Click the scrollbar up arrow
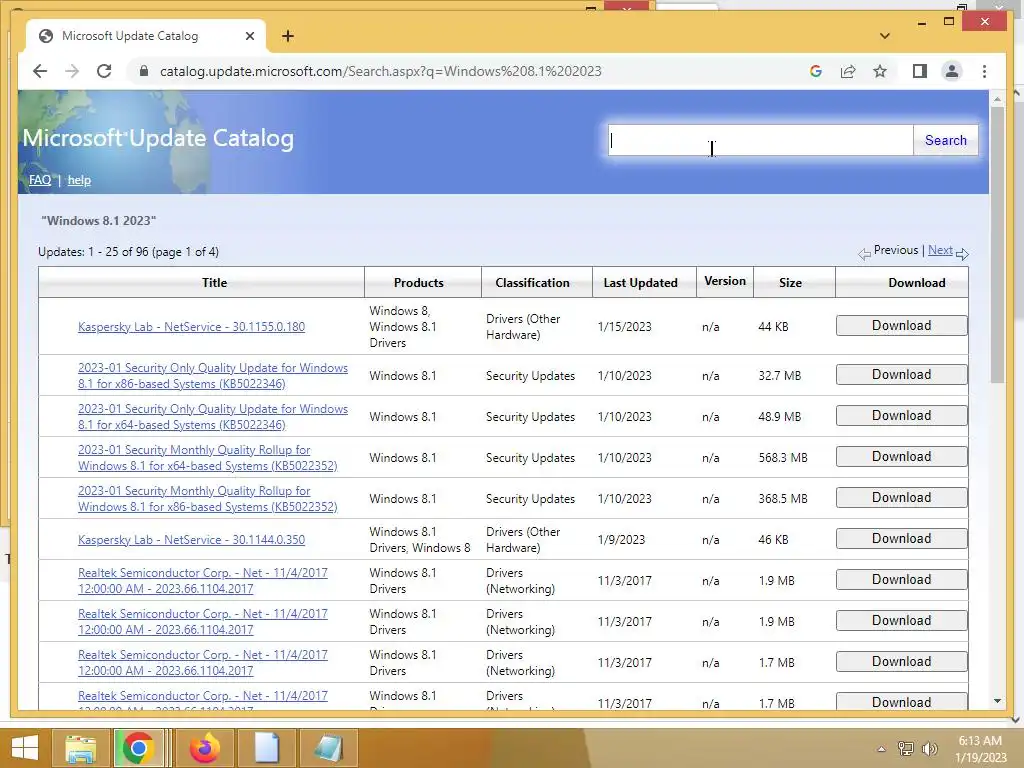Screen dimensions: 1024x768 point(997,99)
